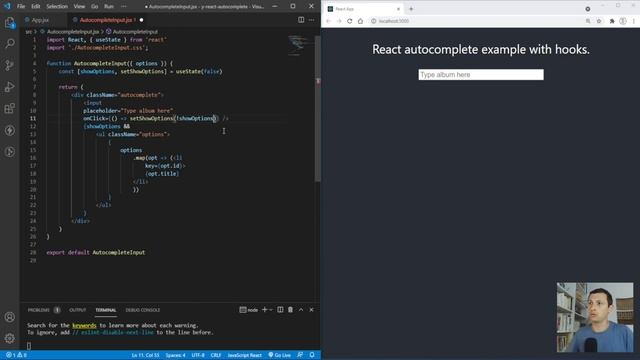Image resolution: width=640 pixels, height=360 pixels.
Task: Click the zoom magnifier icon in the address bar
Action: click(x=588, y=21)
